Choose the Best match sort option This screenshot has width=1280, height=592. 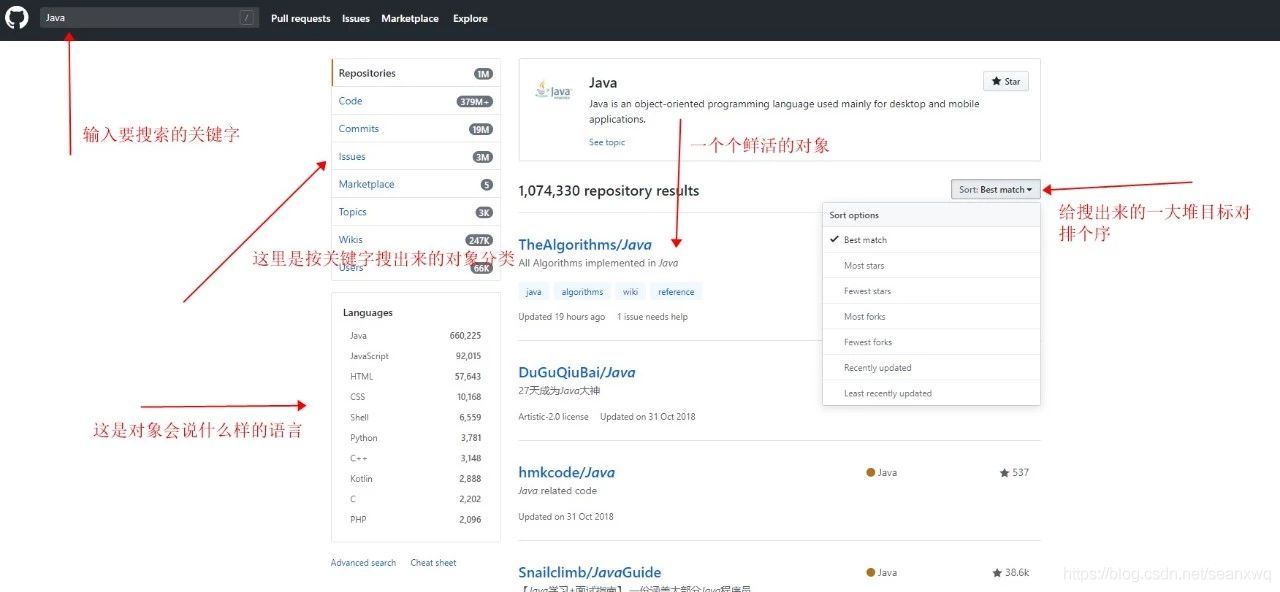click(x=931, y=240)
